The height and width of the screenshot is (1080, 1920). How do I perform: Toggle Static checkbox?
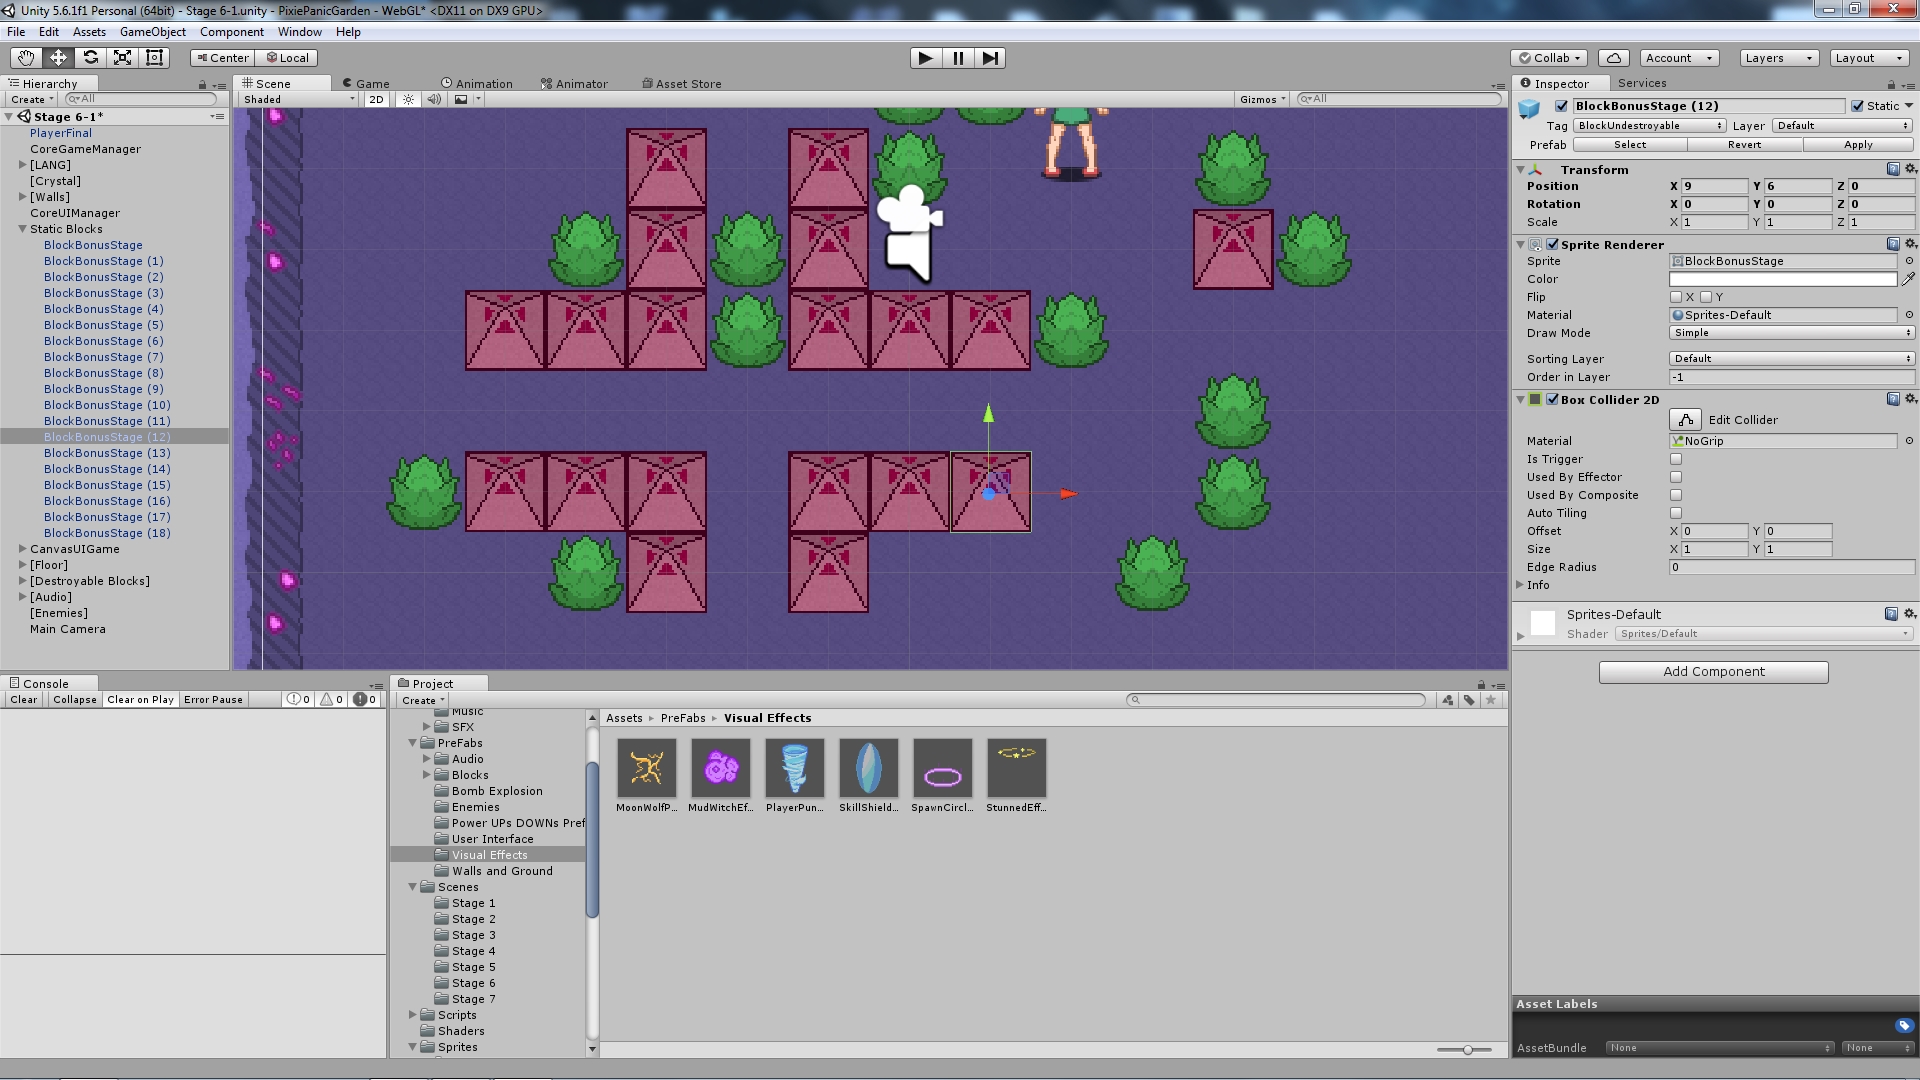tap(1858, 106)
